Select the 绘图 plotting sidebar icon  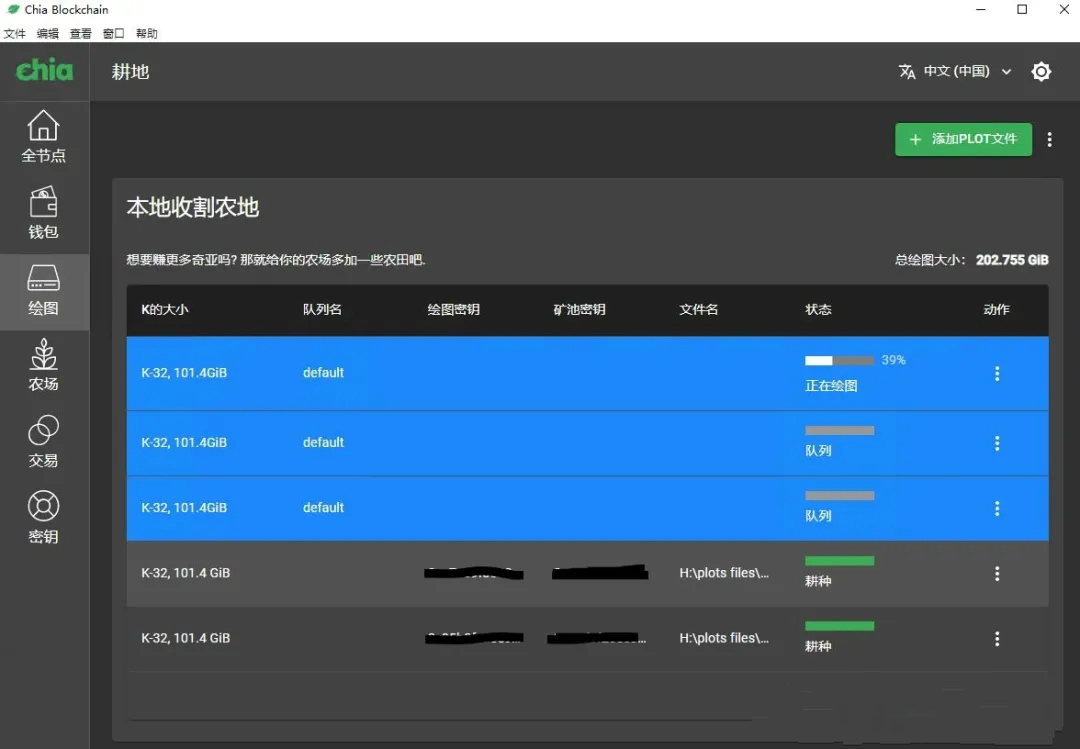(43, 290)
